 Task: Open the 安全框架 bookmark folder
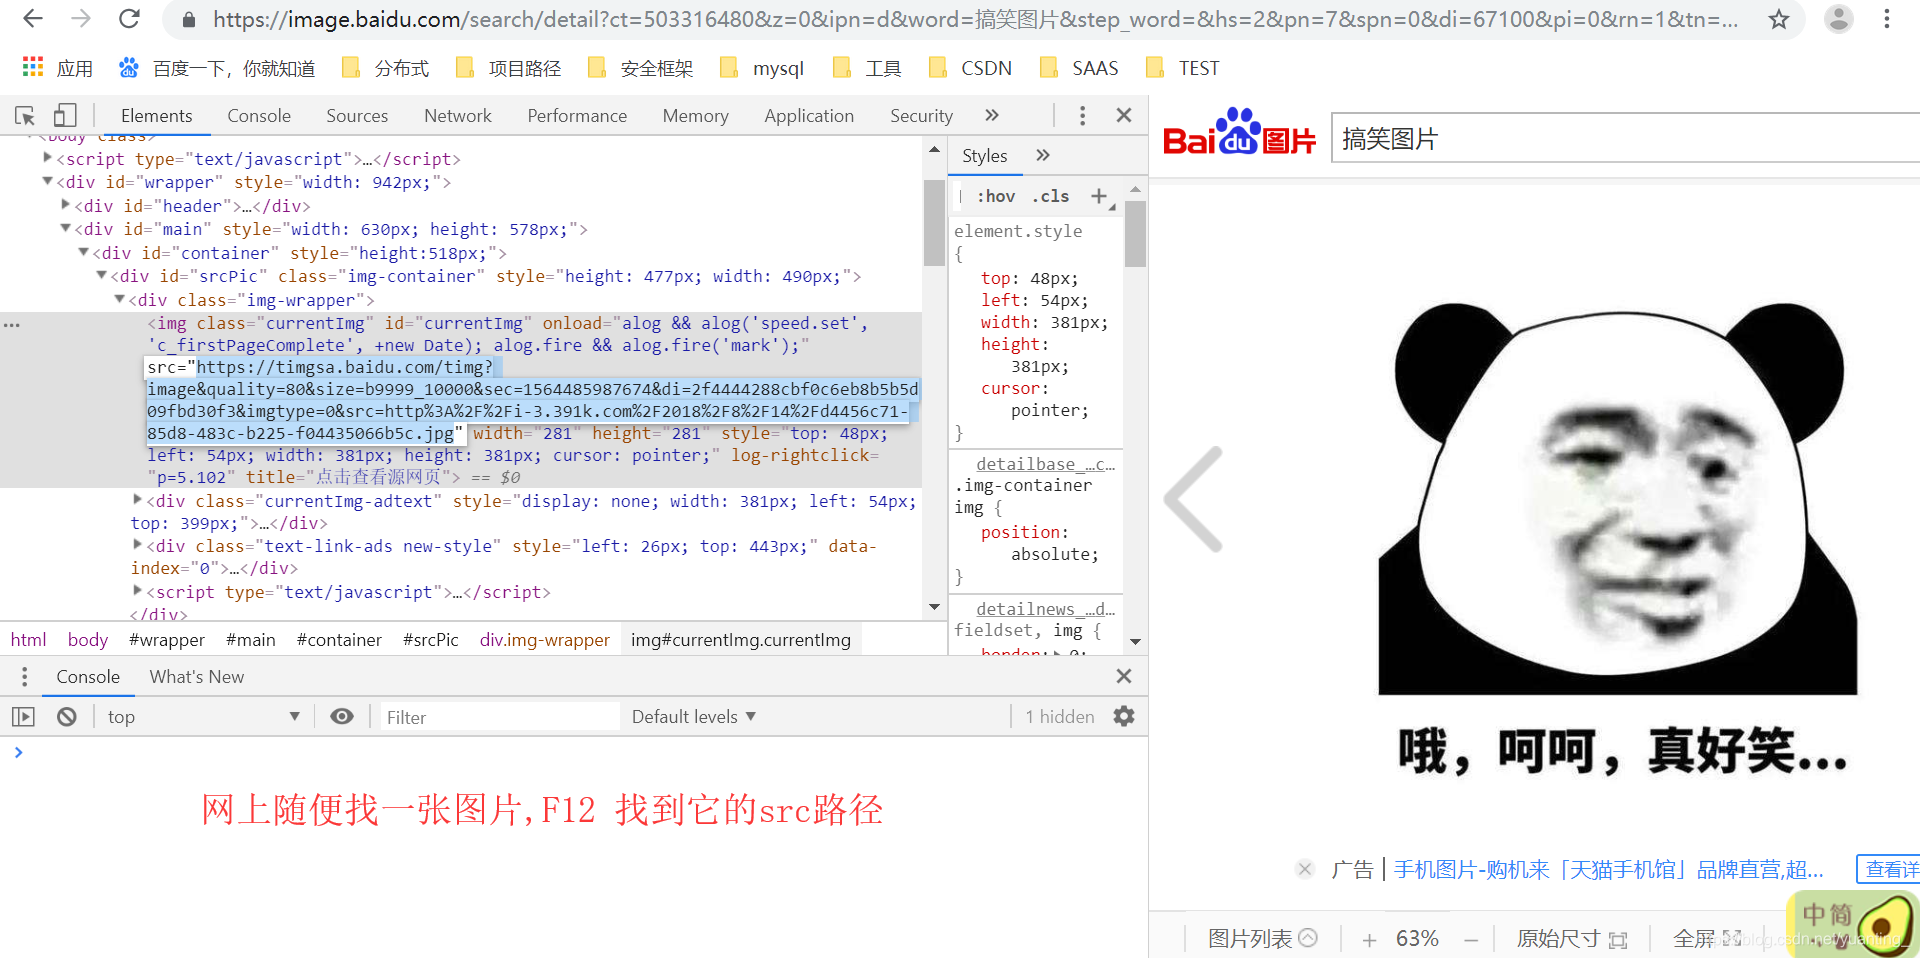[x=640, y=68]
